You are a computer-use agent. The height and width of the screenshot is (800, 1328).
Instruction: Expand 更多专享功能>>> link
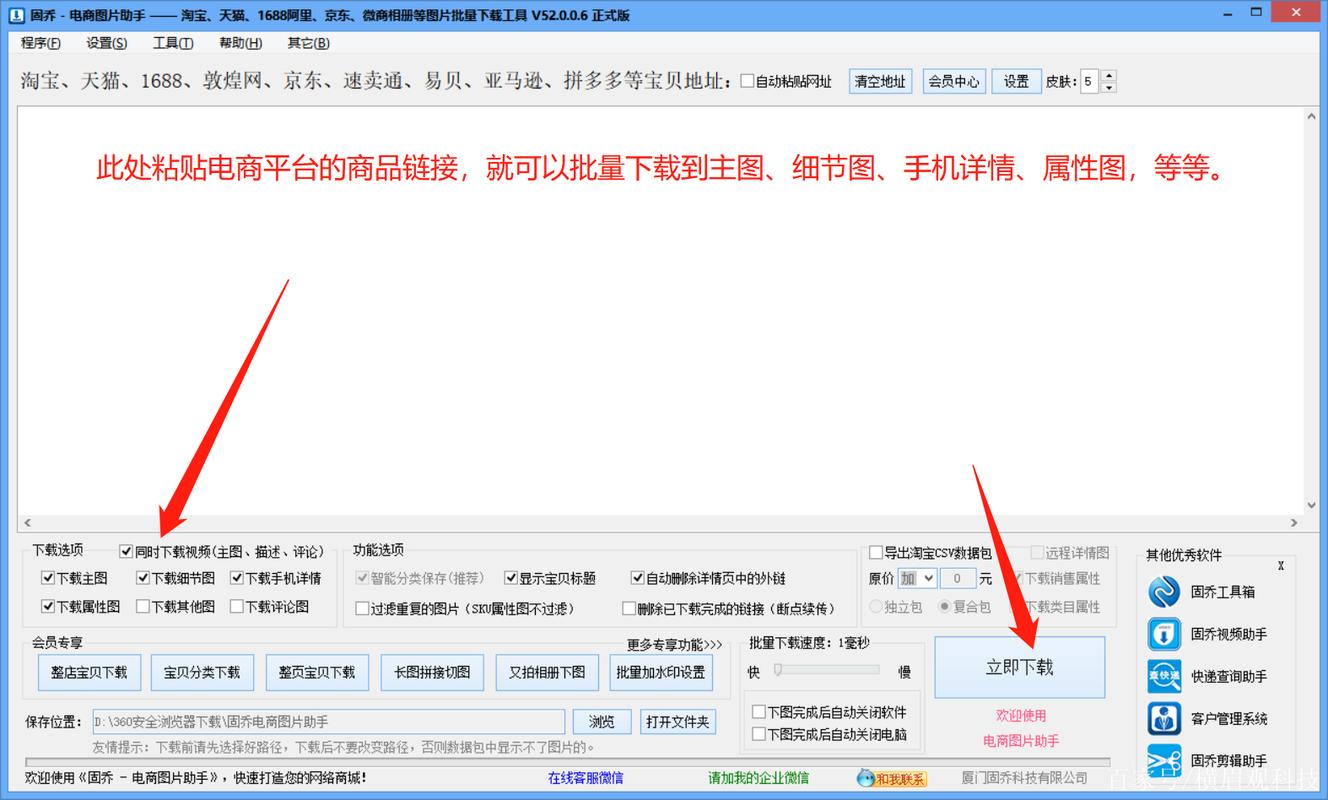pos(674,645)
